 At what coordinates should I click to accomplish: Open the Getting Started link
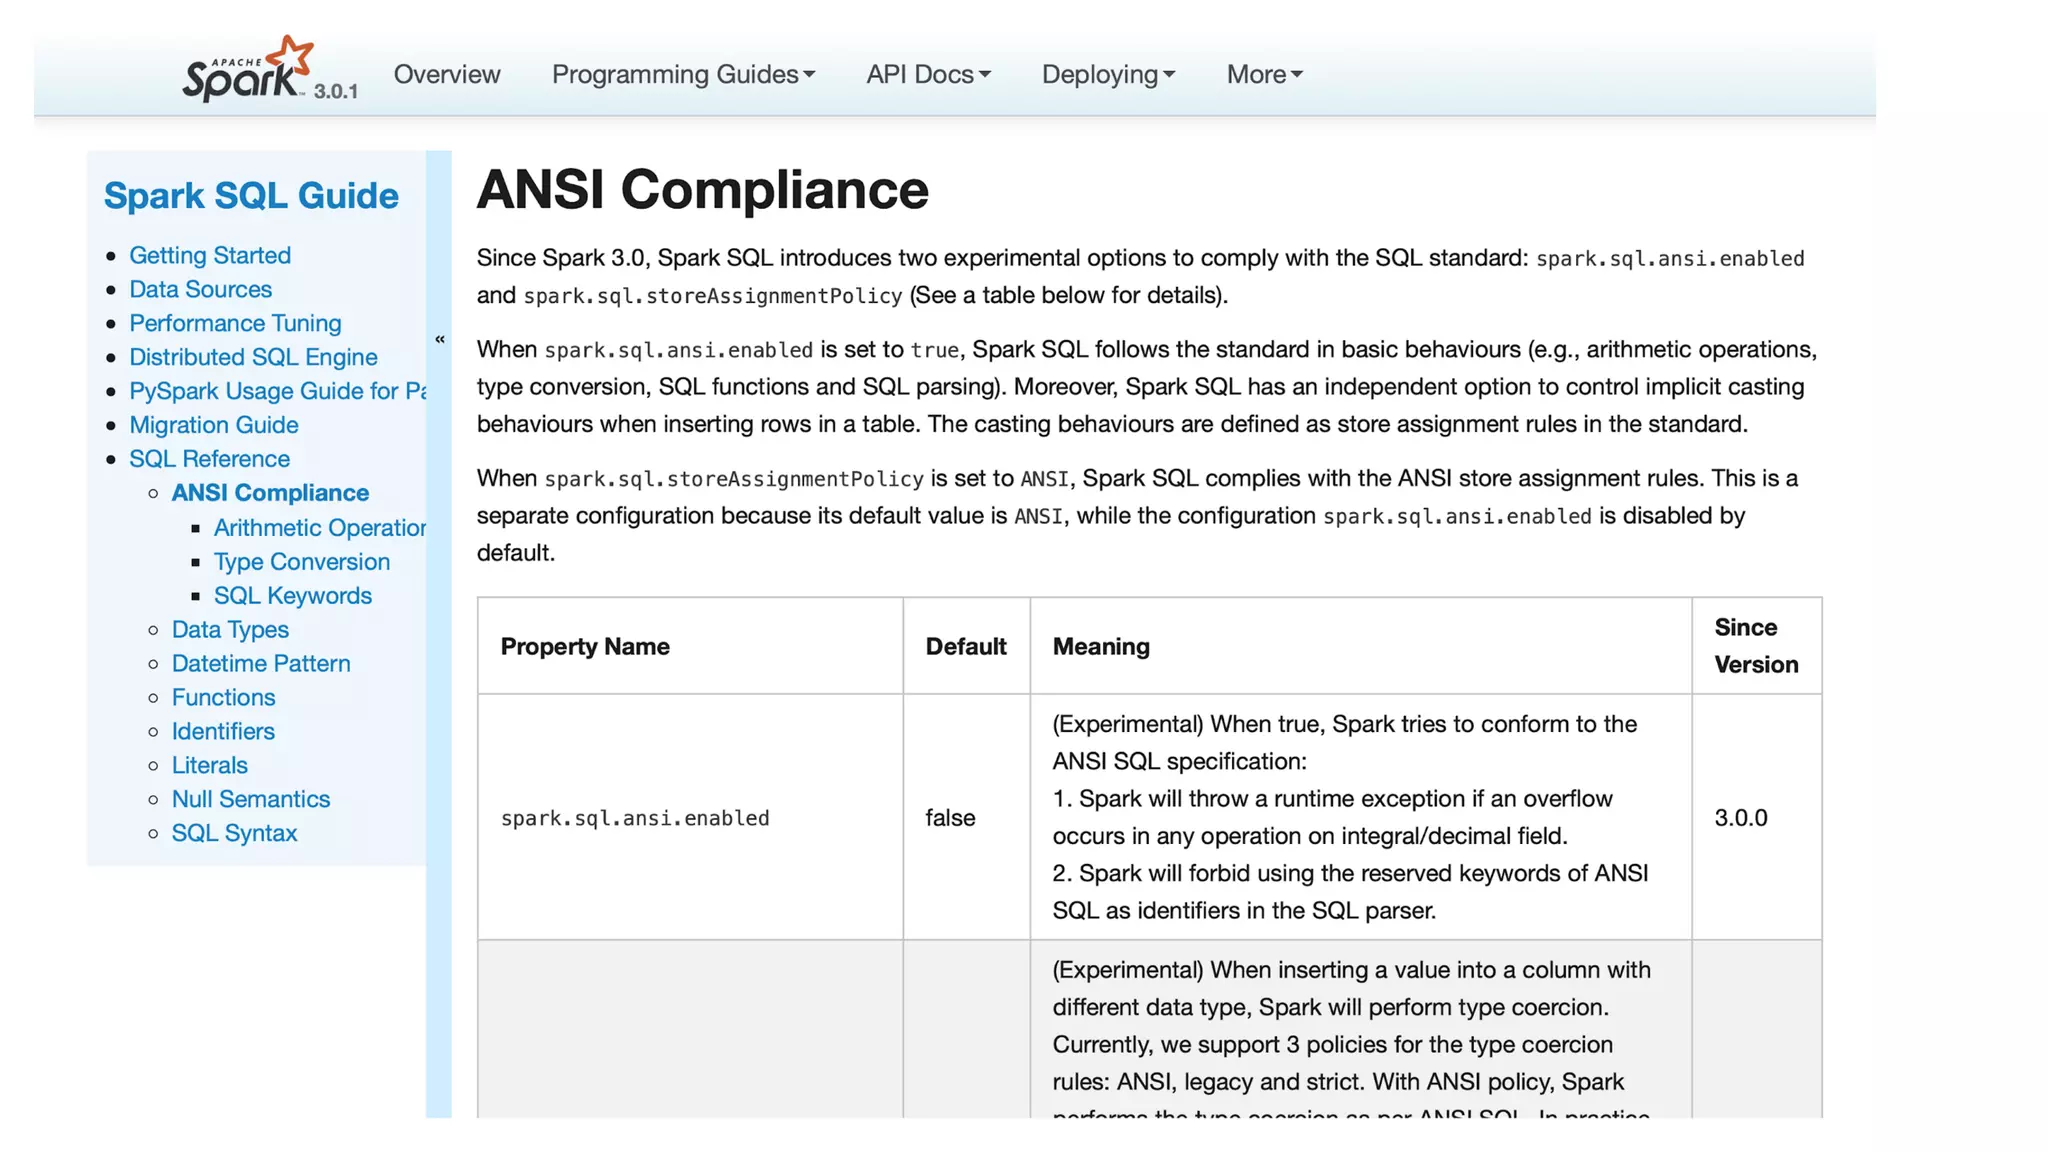click(210, 255)
